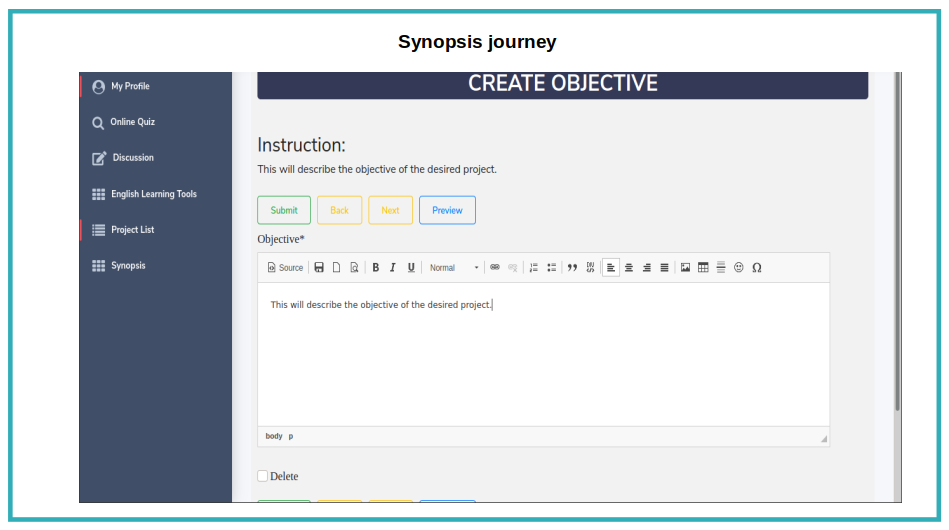Screen dimensions: 949x530
Task: Click the 'p' element path in editor footer
Action: [291, 436]
